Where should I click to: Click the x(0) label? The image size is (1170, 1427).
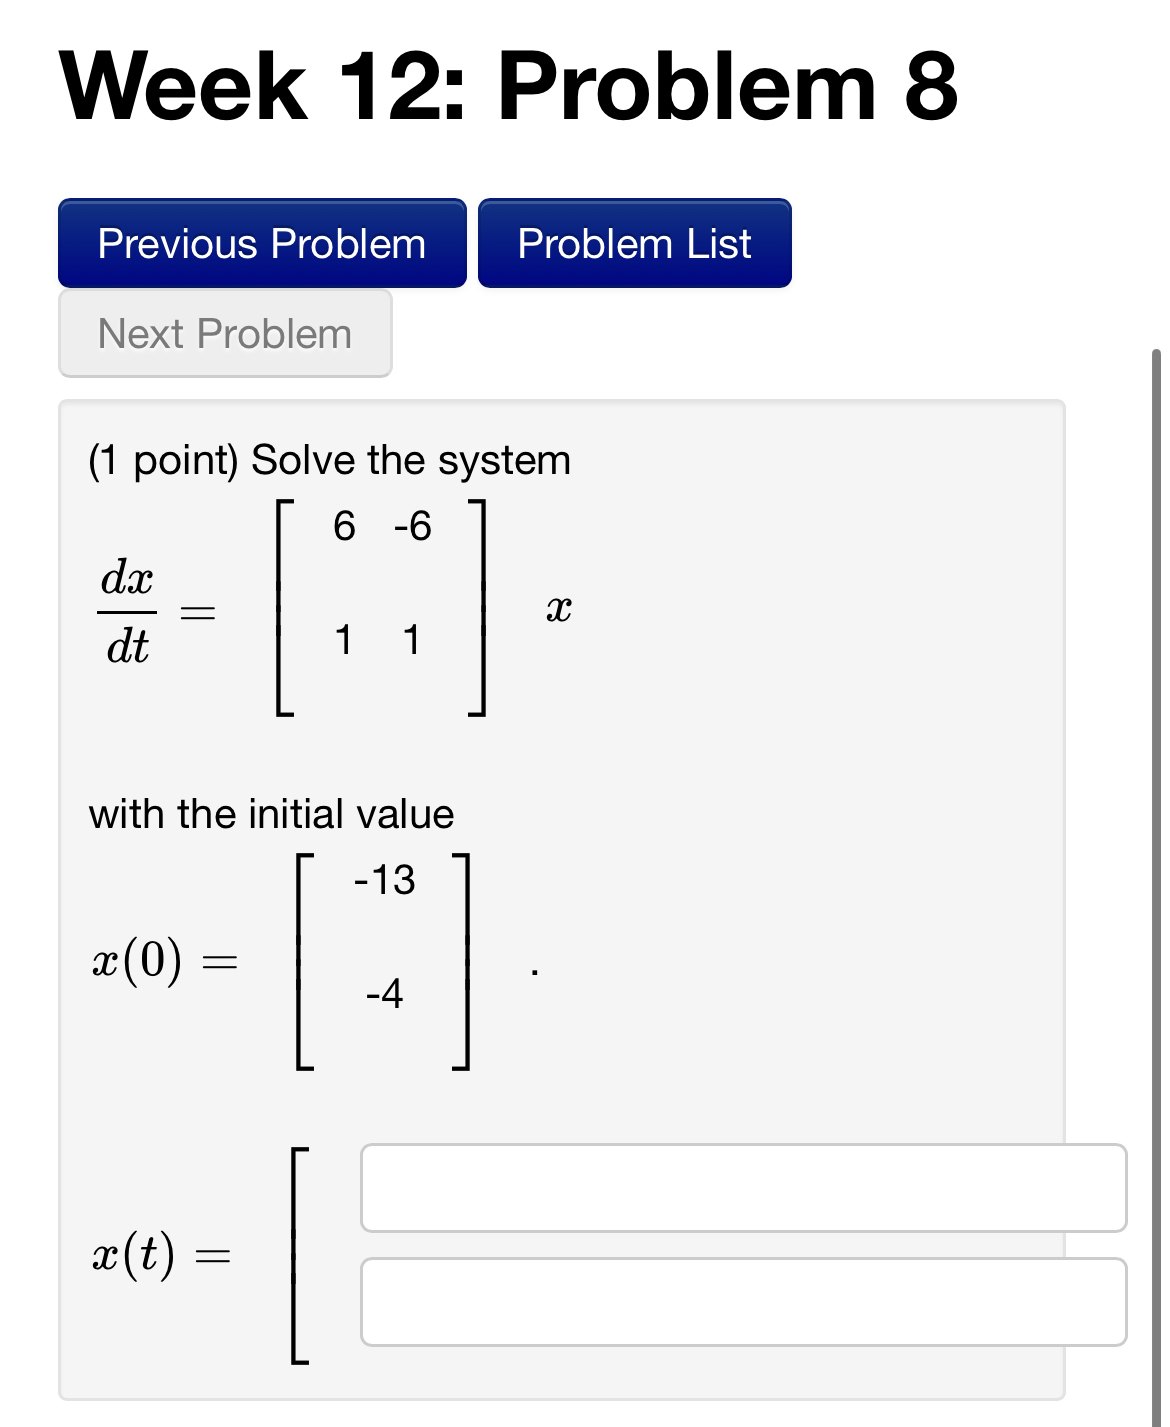tap(165, 961)
